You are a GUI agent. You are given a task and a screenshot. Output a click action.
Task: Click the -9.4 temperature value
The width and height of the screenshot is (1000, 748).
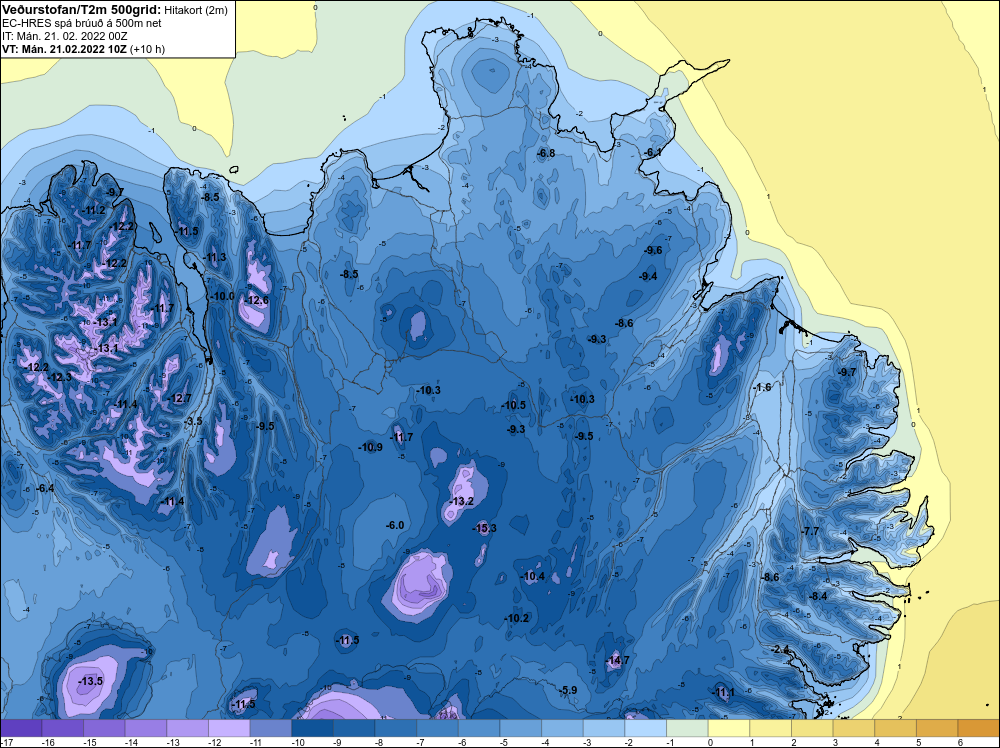point(648,276)
